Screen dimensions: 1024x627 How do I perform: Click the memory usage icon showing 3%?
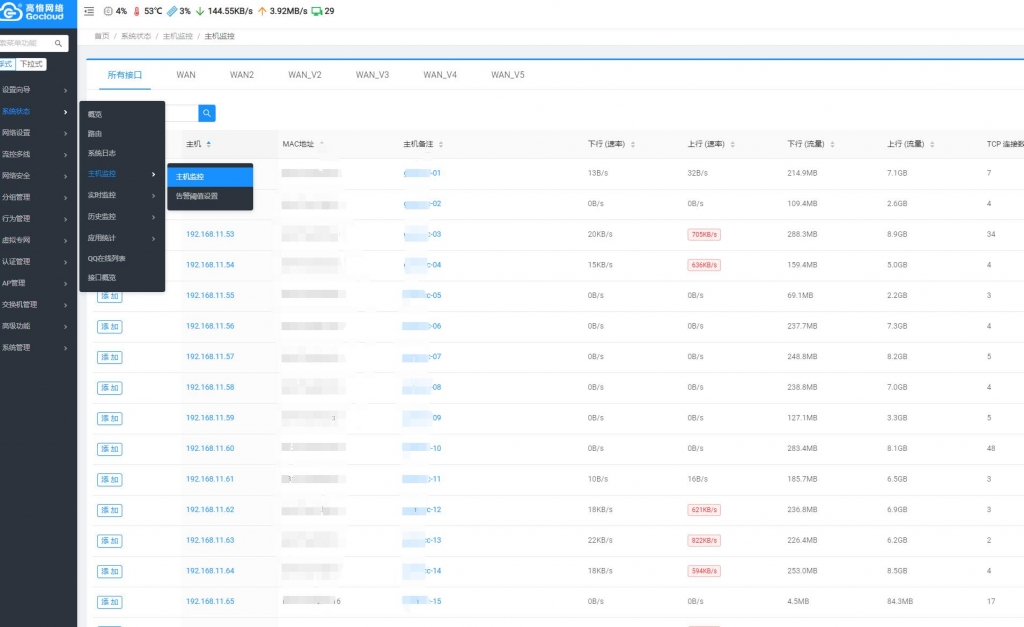pos(172,11)
